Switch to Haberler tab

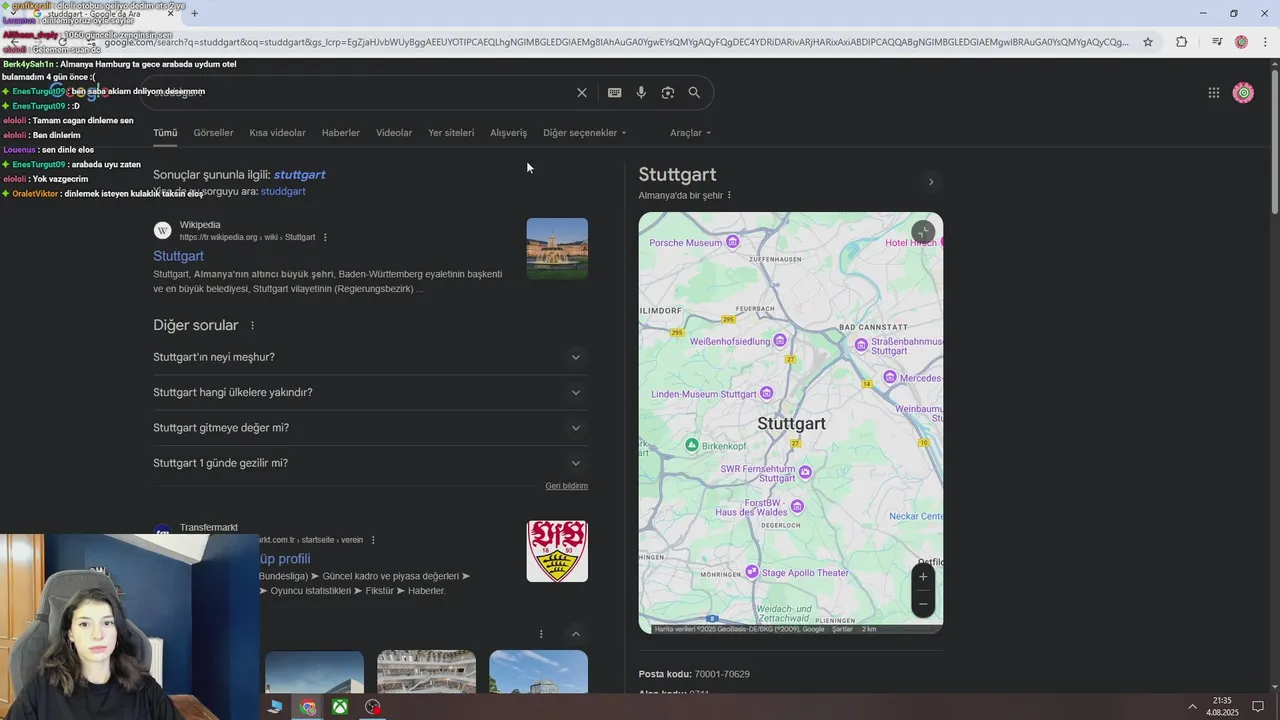341,133
